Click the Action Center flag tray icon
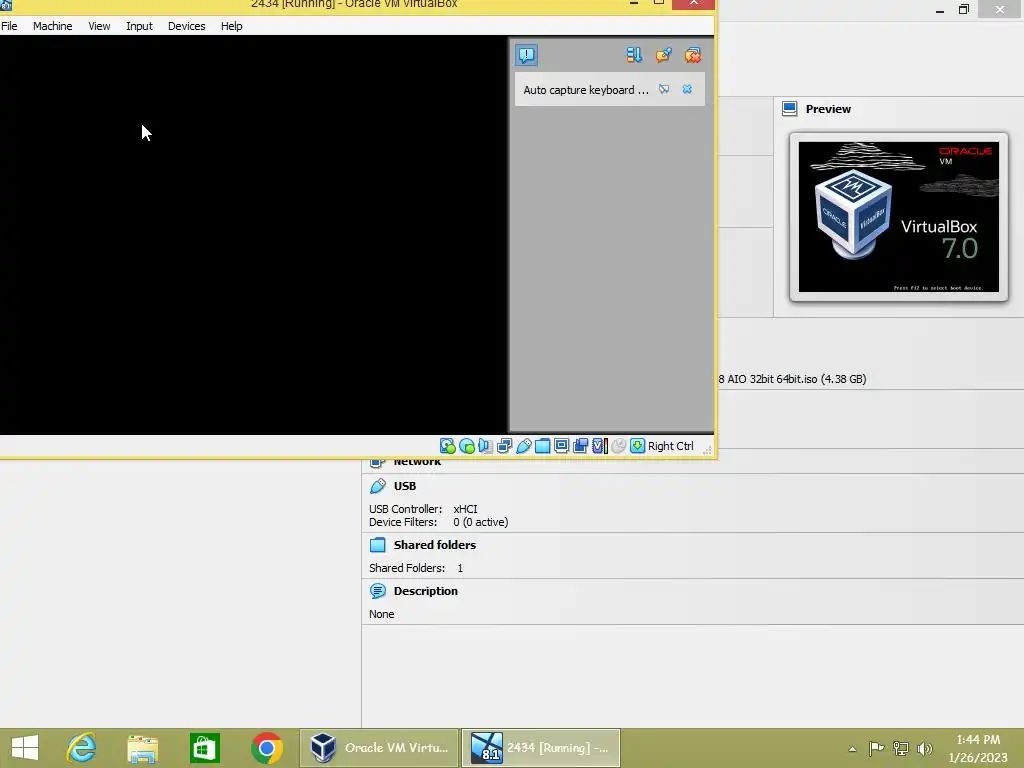 point(876,748)
